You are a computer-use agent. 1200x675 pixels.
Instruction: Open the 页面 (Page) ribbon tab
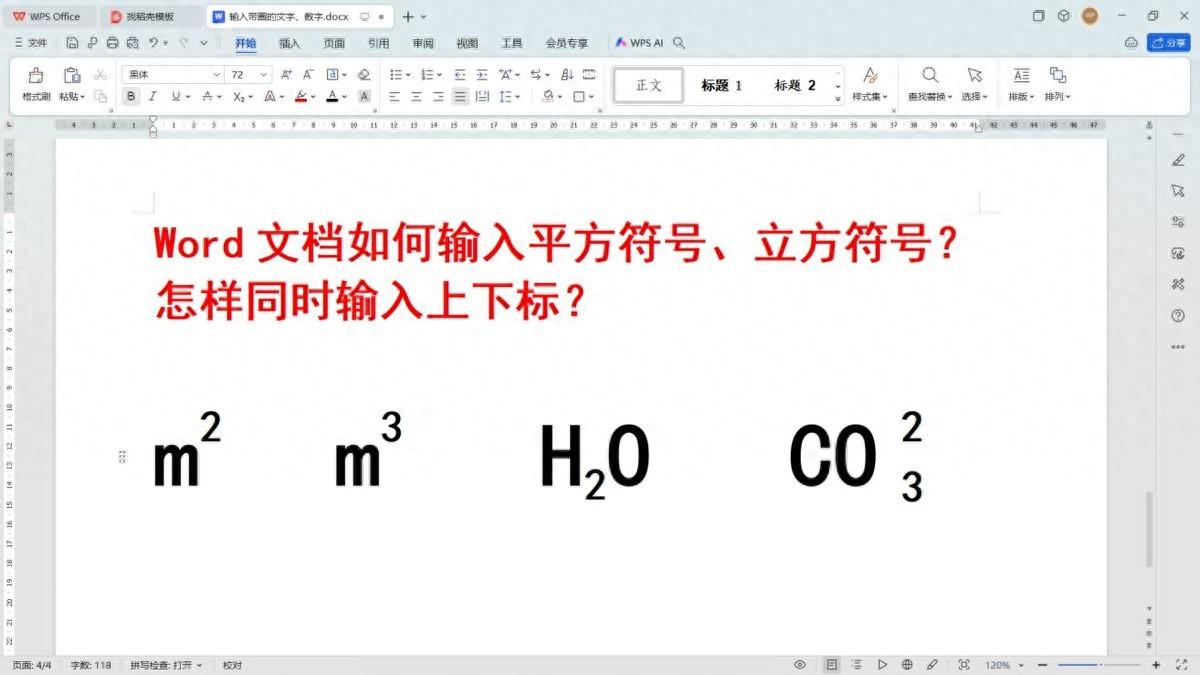[x=334, y=43]
